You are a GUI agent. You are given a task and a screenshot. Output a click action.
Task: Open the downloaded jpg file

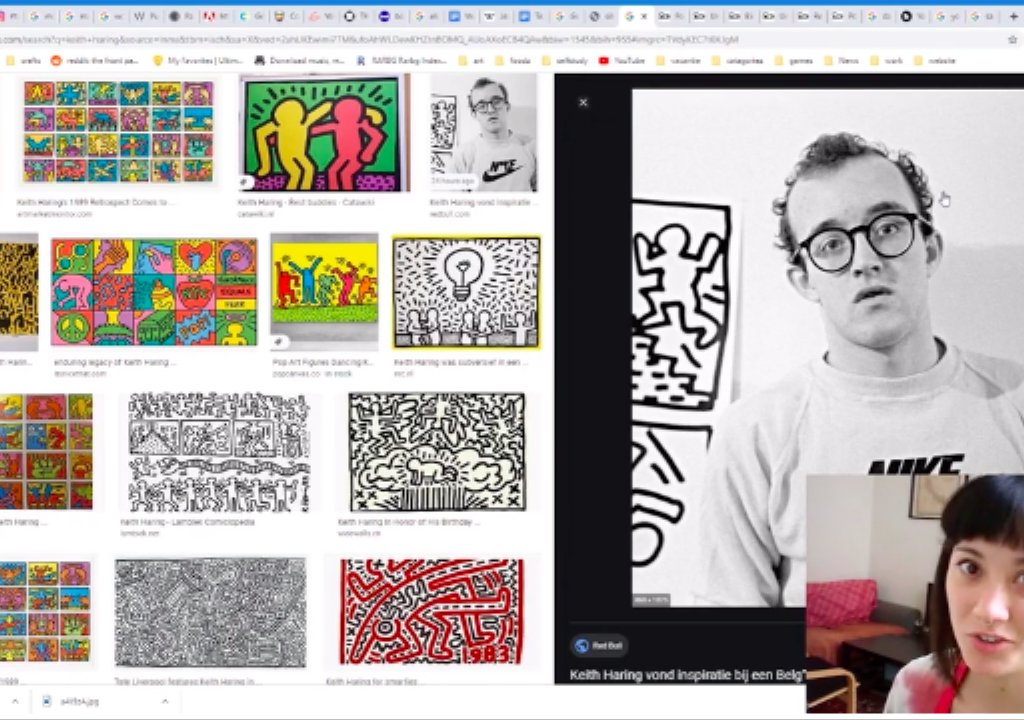77,702
